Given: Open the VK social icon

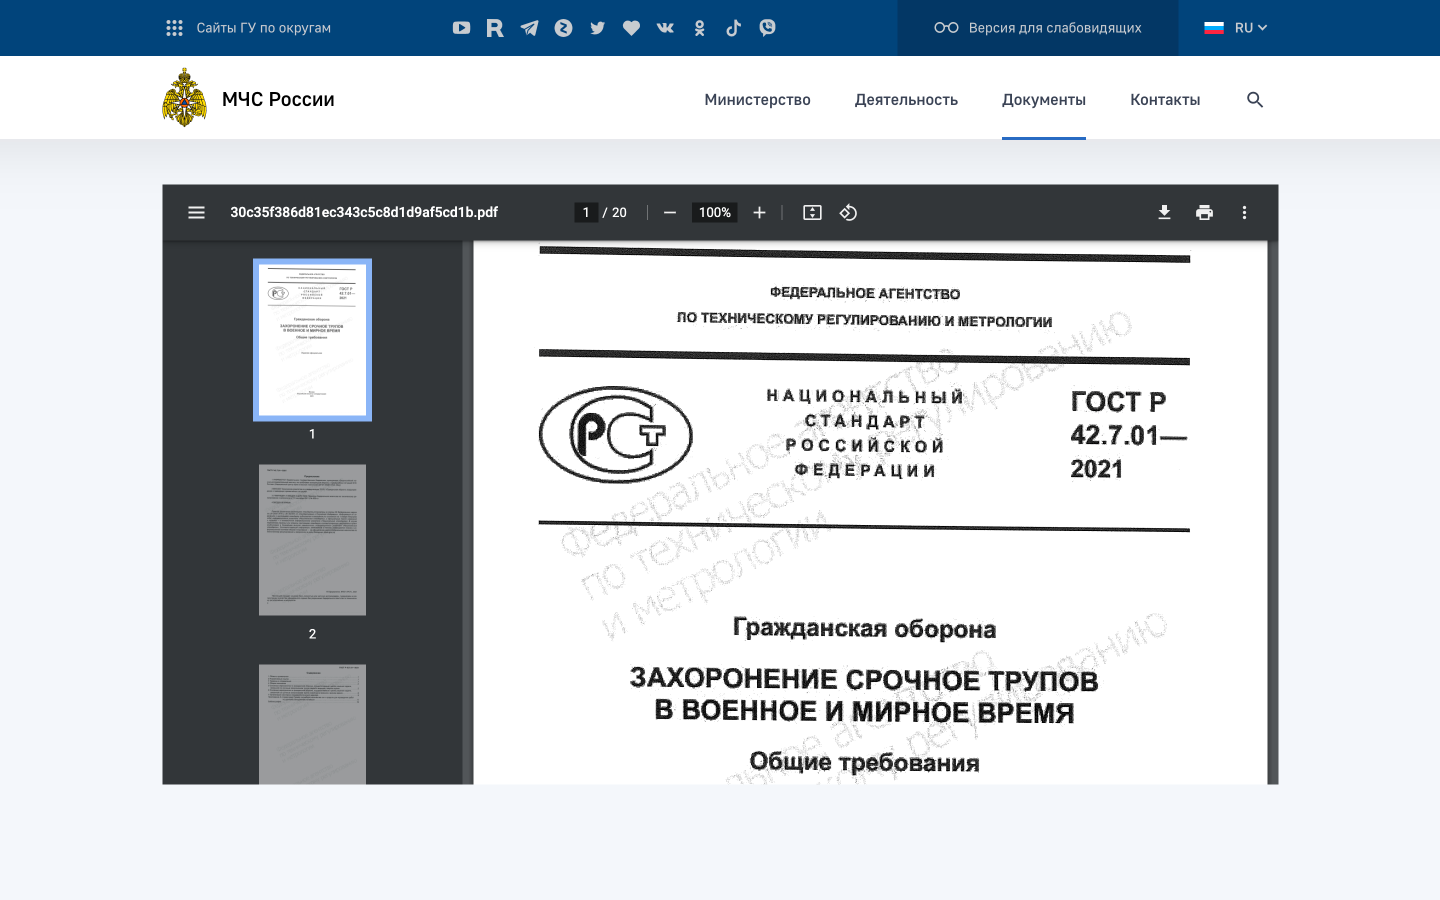Looking at the screenshot, I should click(x=665, y=28).
